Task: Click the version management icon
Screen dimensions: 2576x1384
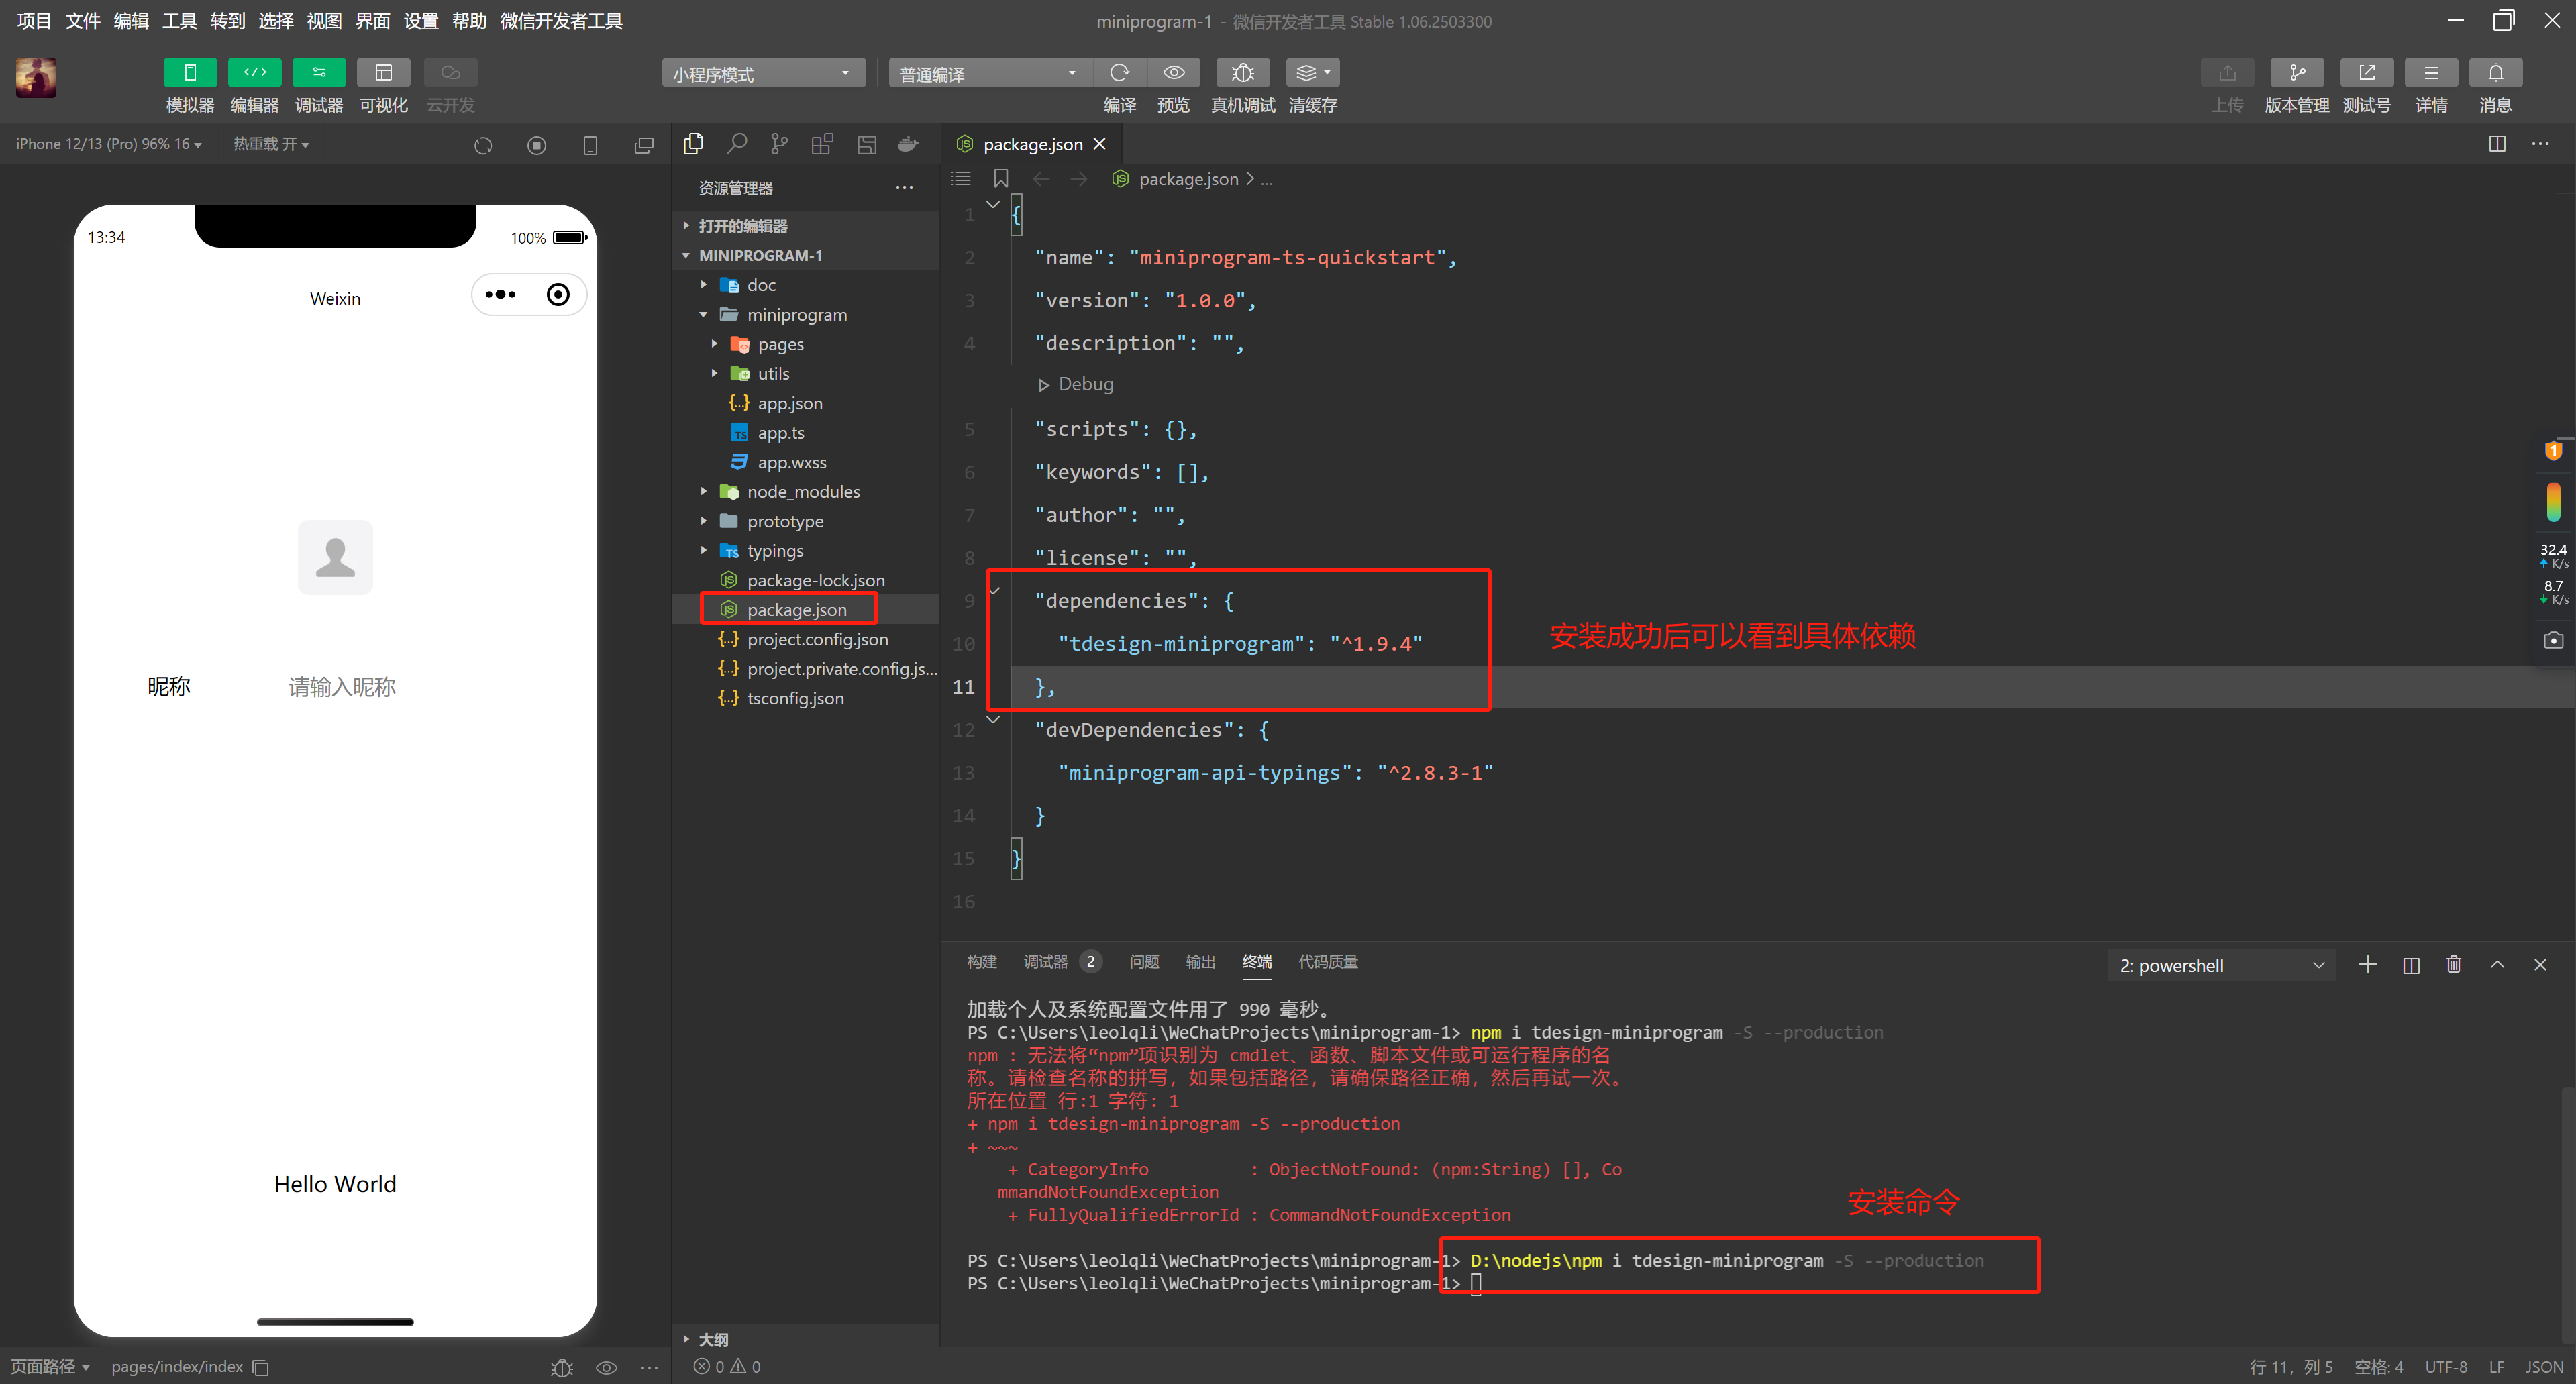Action: tap(2296, 73)
